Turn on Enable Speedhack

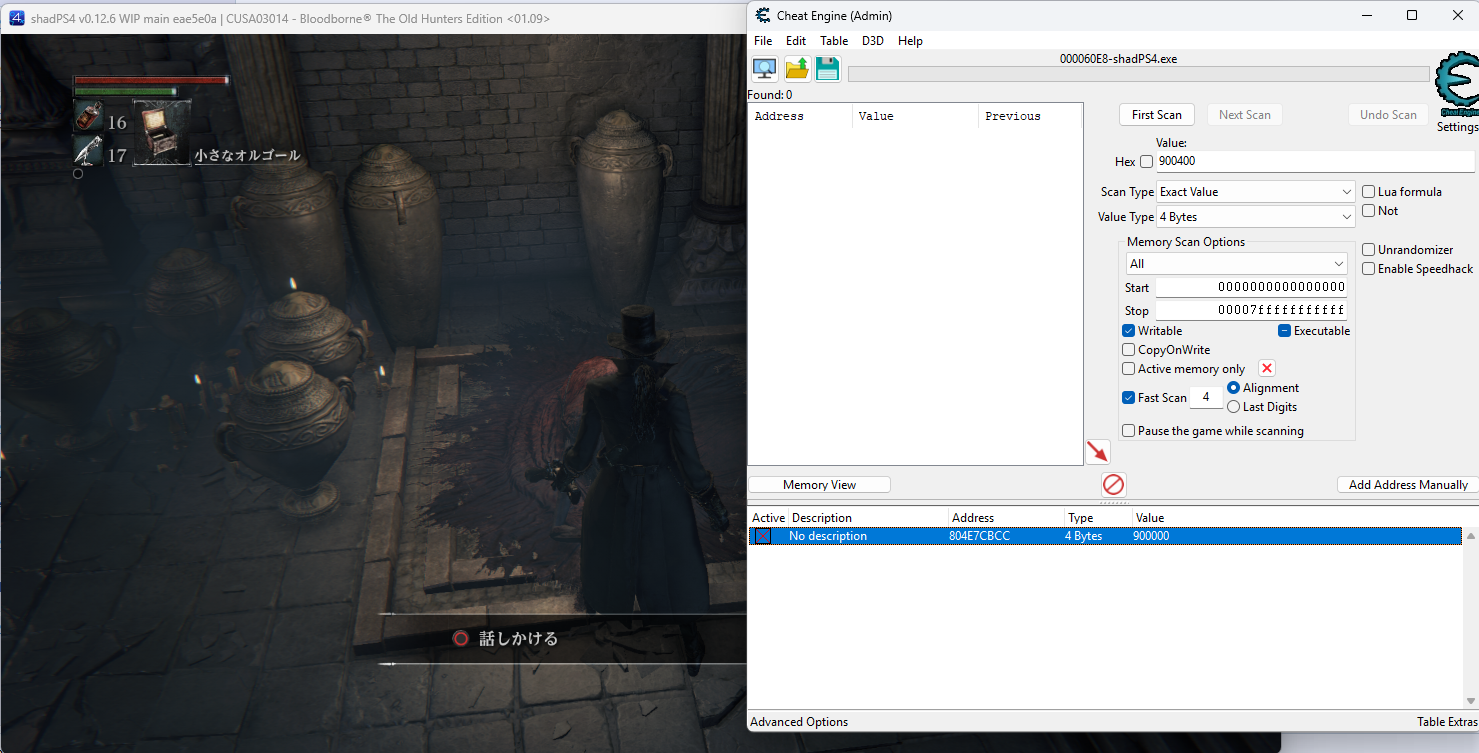pos(1368,269)
